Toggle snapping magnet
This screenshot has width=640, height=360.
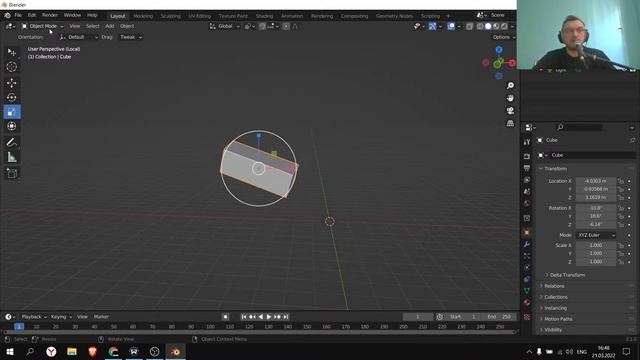tap(262, 26)
